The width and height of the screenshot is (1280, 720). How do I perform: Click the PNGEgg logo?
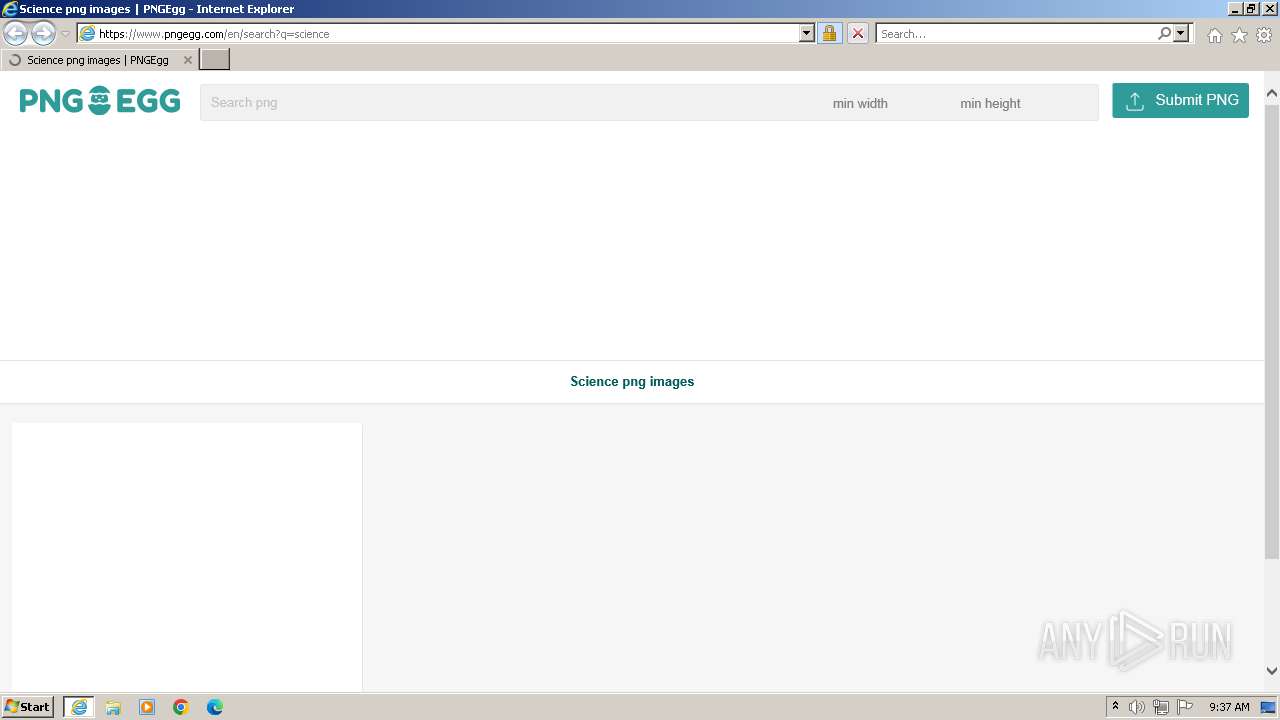(100, 101)
